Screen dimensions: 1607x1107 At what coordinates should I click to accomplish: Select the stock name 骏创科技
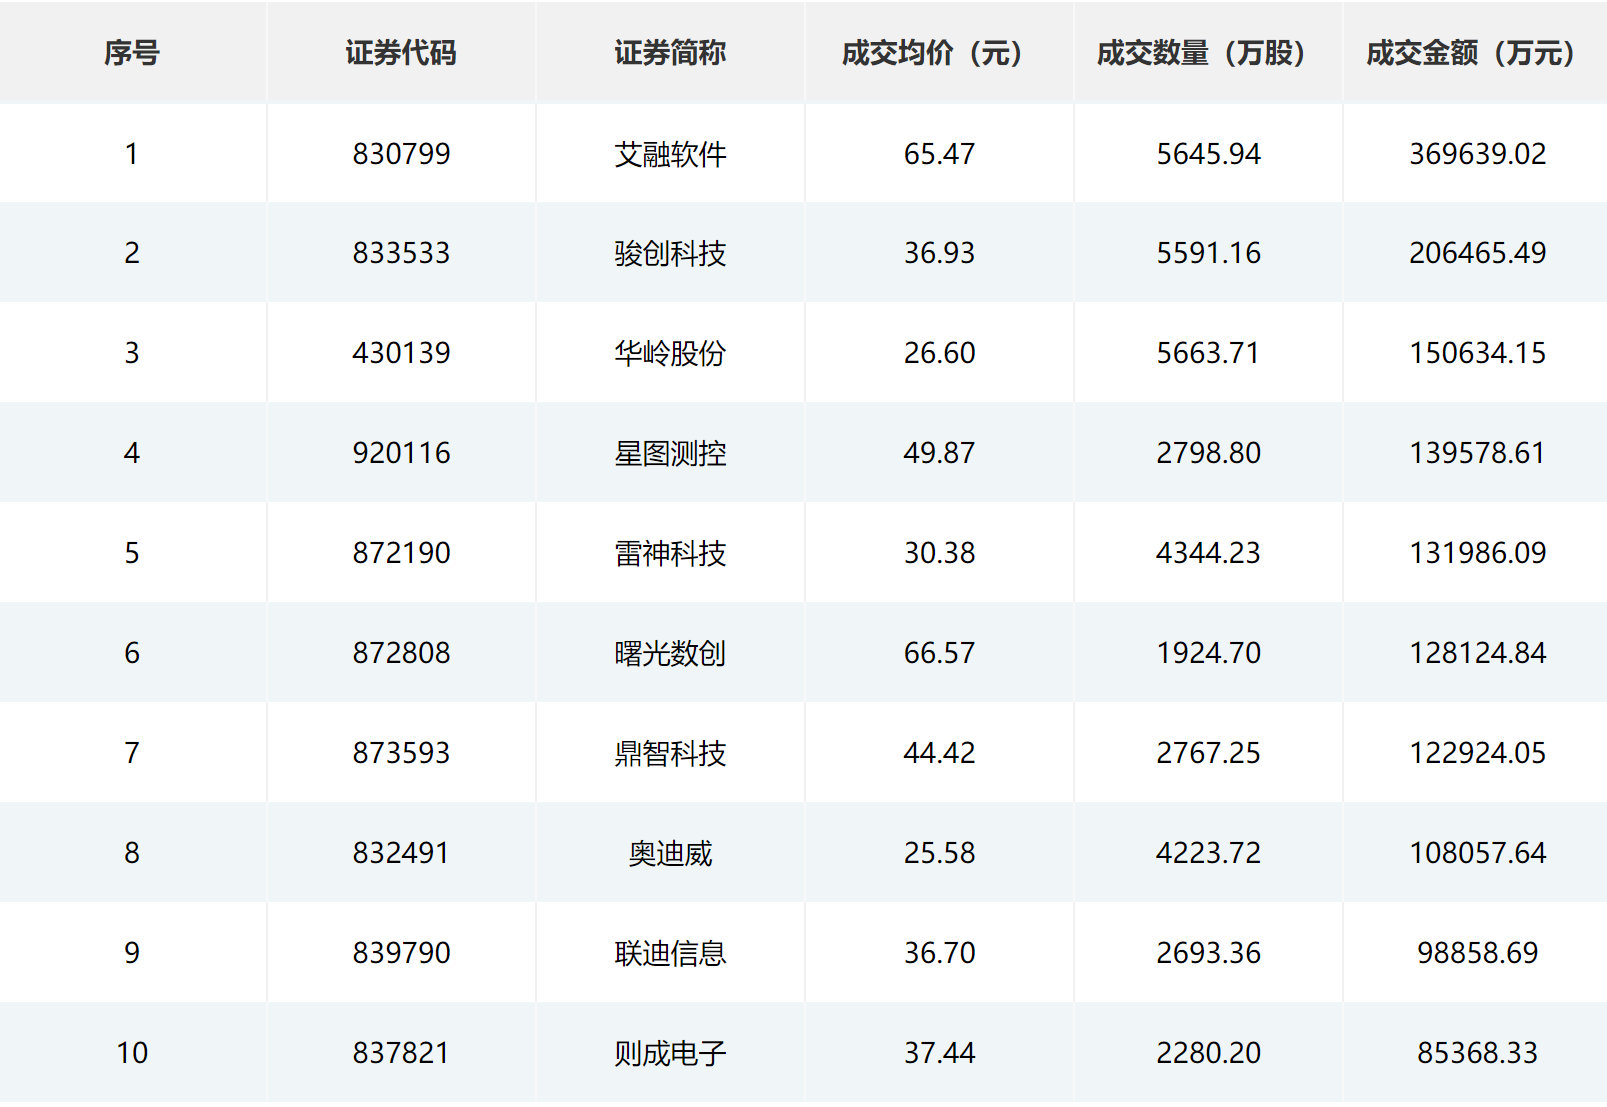point(670,253)
